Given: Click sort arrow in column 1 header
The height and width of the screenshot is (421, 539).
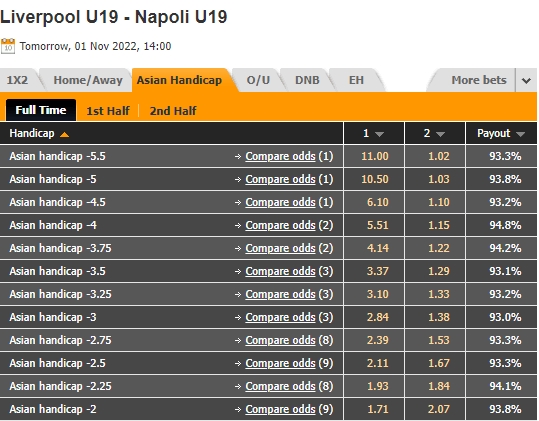Looking at the screenshot, I should 380,134.
